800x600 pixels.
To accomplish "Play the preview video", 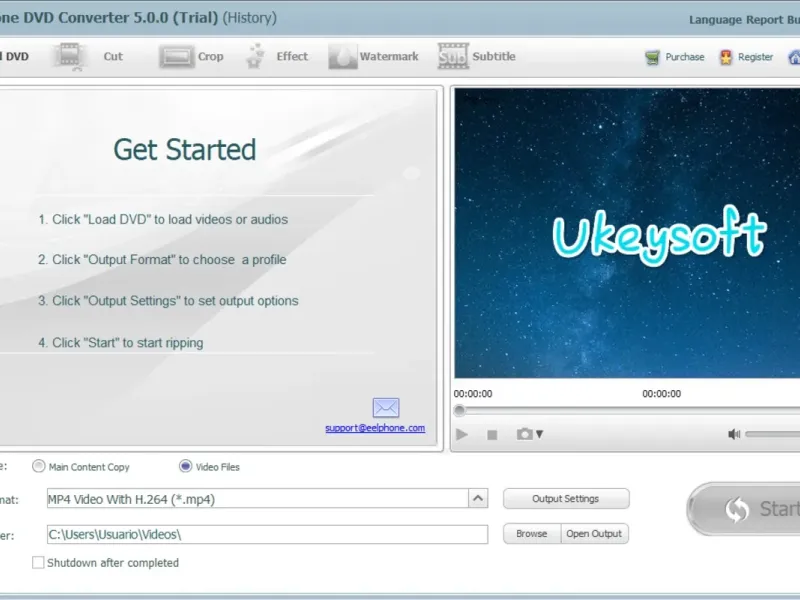I will [x=462, y=434].
